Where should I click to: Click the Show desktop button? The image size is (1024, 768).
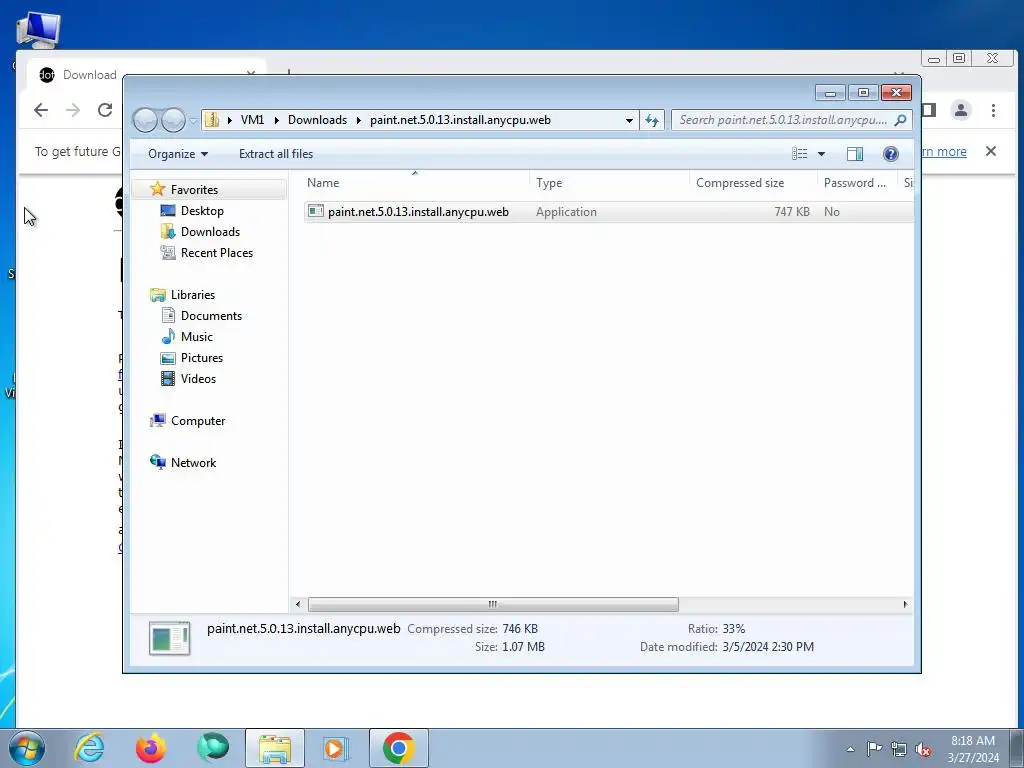1017,748
